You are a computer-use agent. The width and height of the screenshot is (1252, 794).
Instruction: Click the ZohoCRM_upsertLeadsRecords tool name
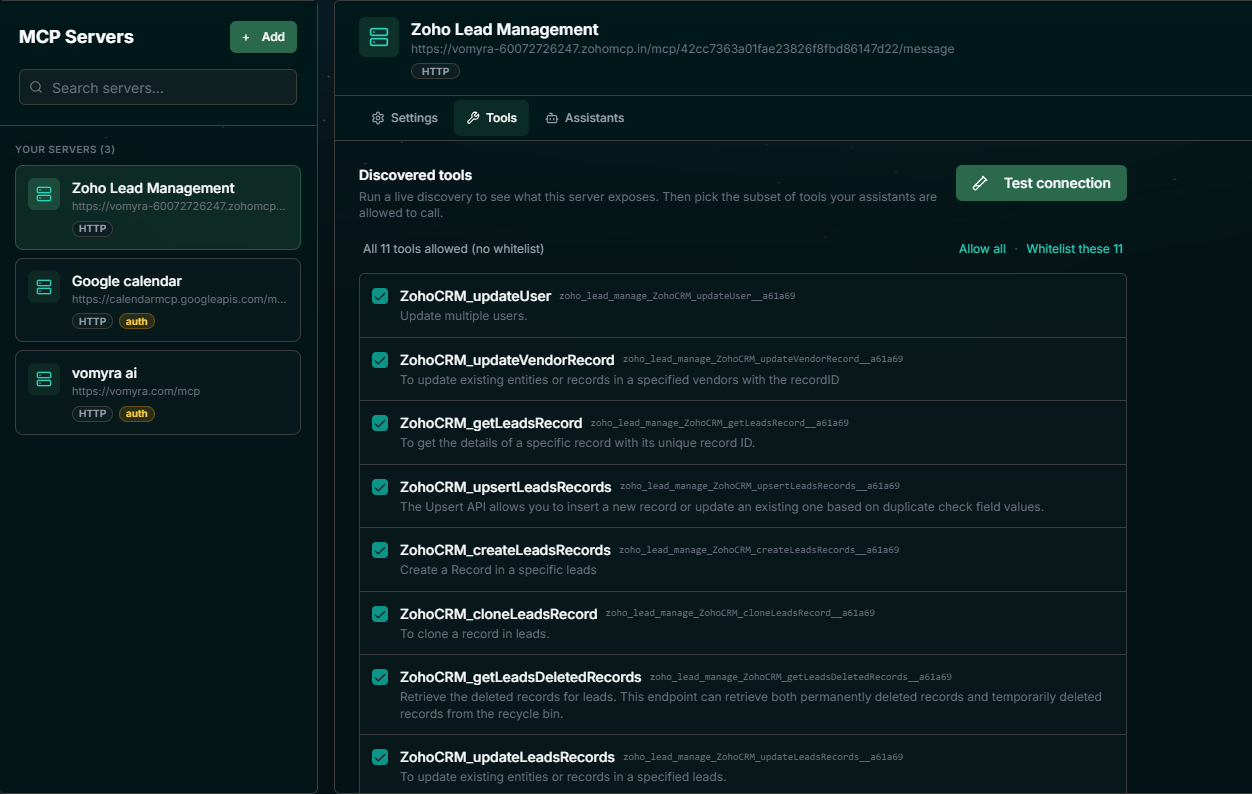tap(505, 487)
